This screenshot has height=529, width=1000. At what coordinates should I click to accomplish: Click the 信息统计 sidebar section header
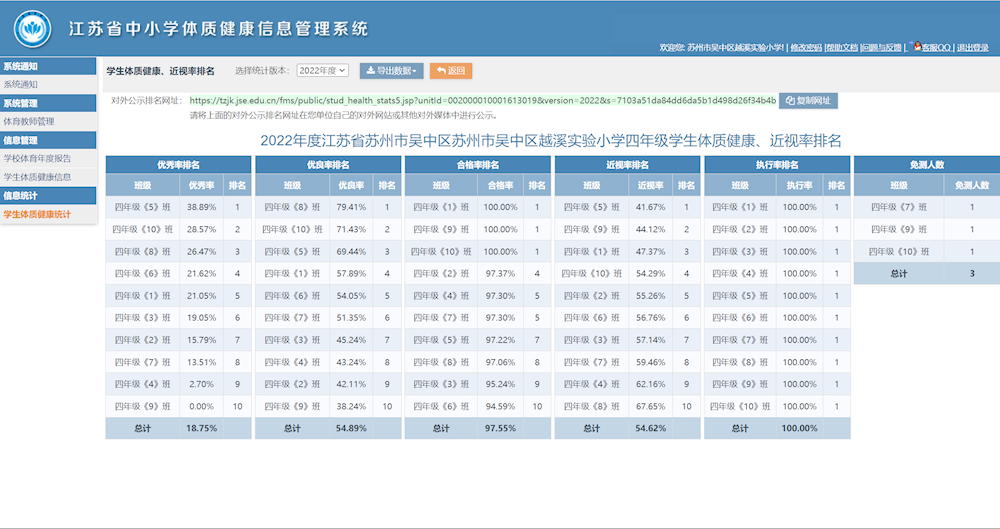[x=48, y=195]
